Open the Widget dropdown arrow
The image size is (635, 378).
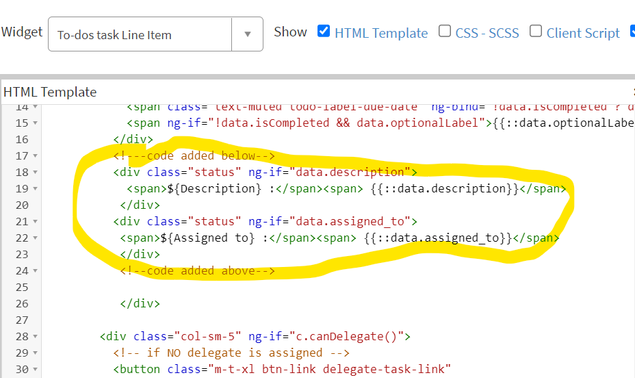point(247,34)
